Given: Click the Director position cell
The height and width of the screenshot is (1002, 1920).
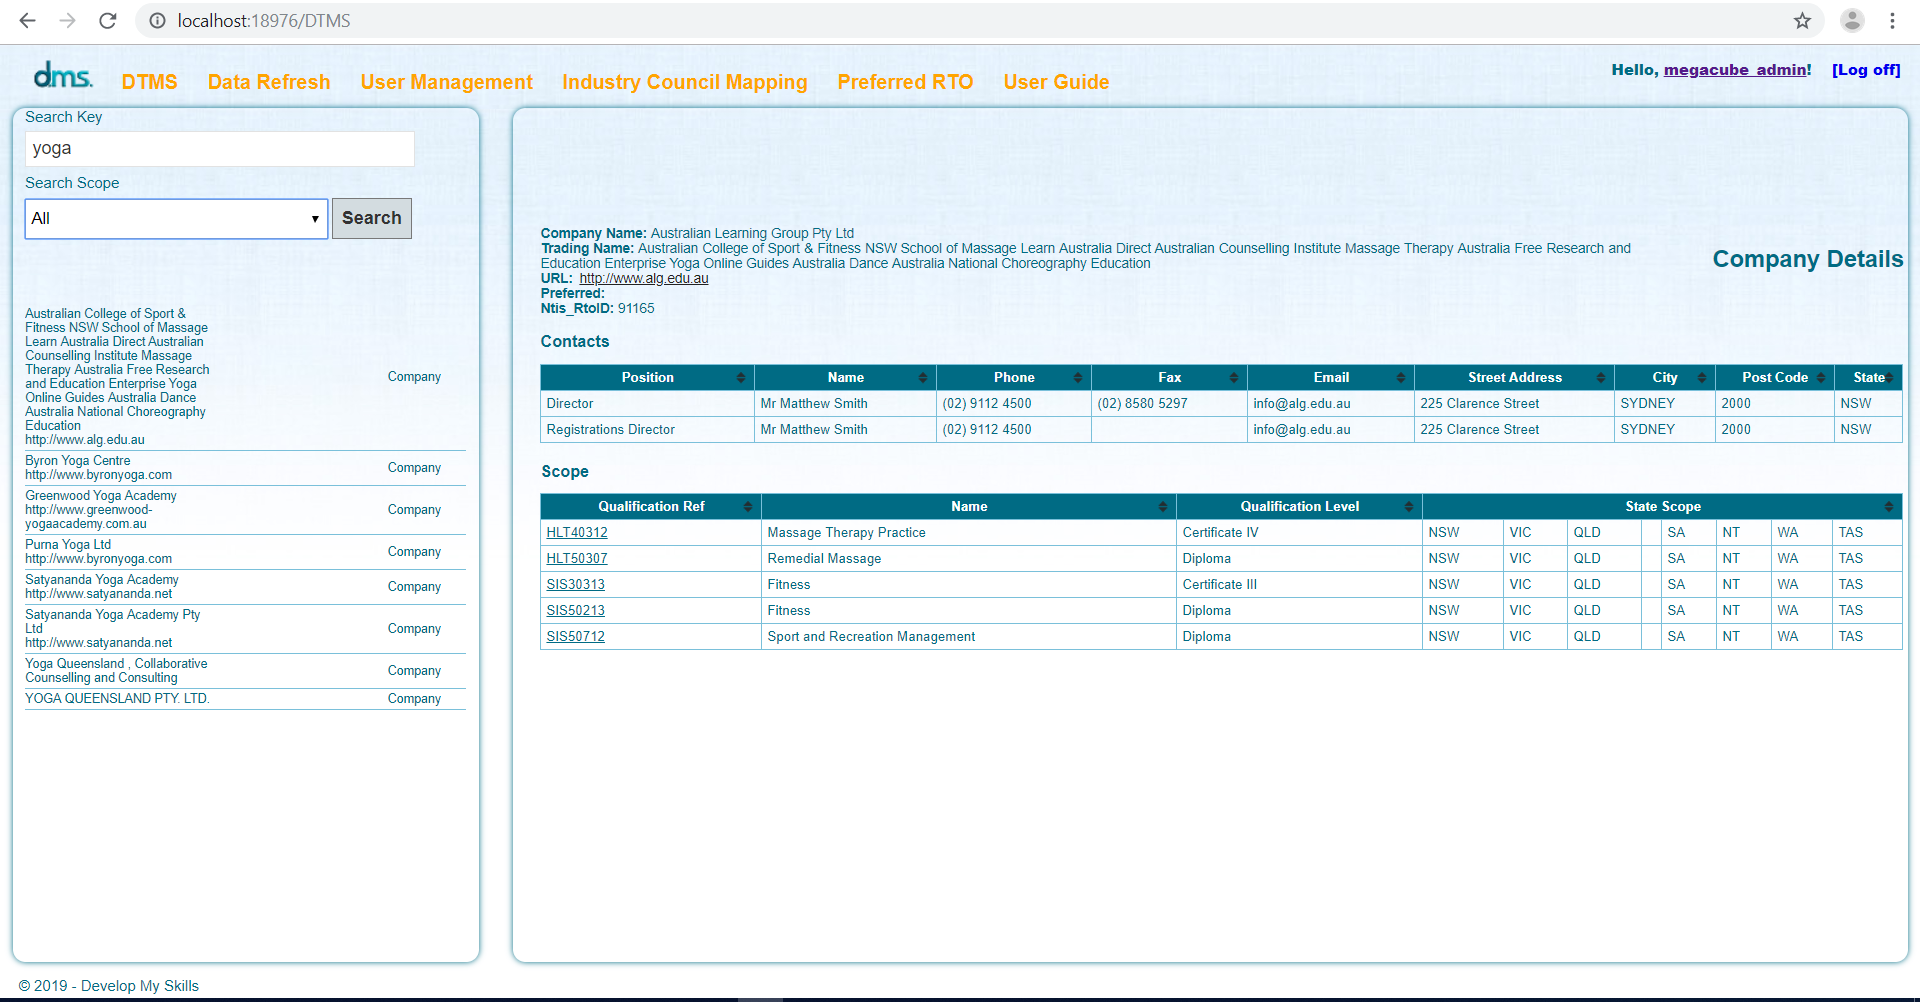Looking at the screenshot, I should [647, 403].
